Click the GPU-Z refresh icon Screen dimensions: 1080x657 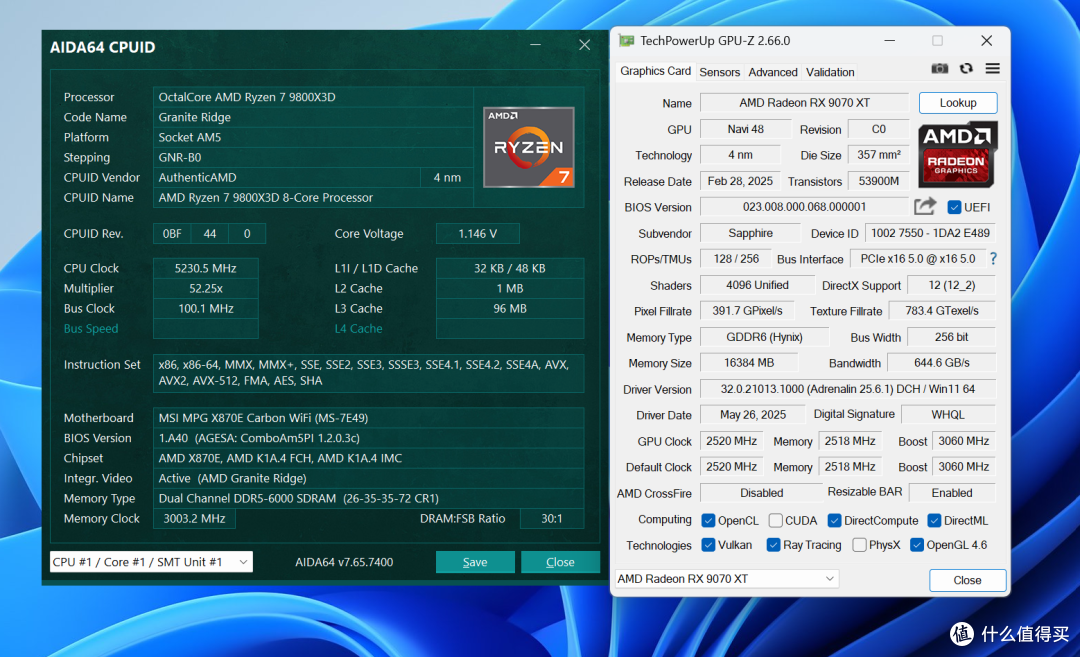pyautogui.click(x=966, y=69)
